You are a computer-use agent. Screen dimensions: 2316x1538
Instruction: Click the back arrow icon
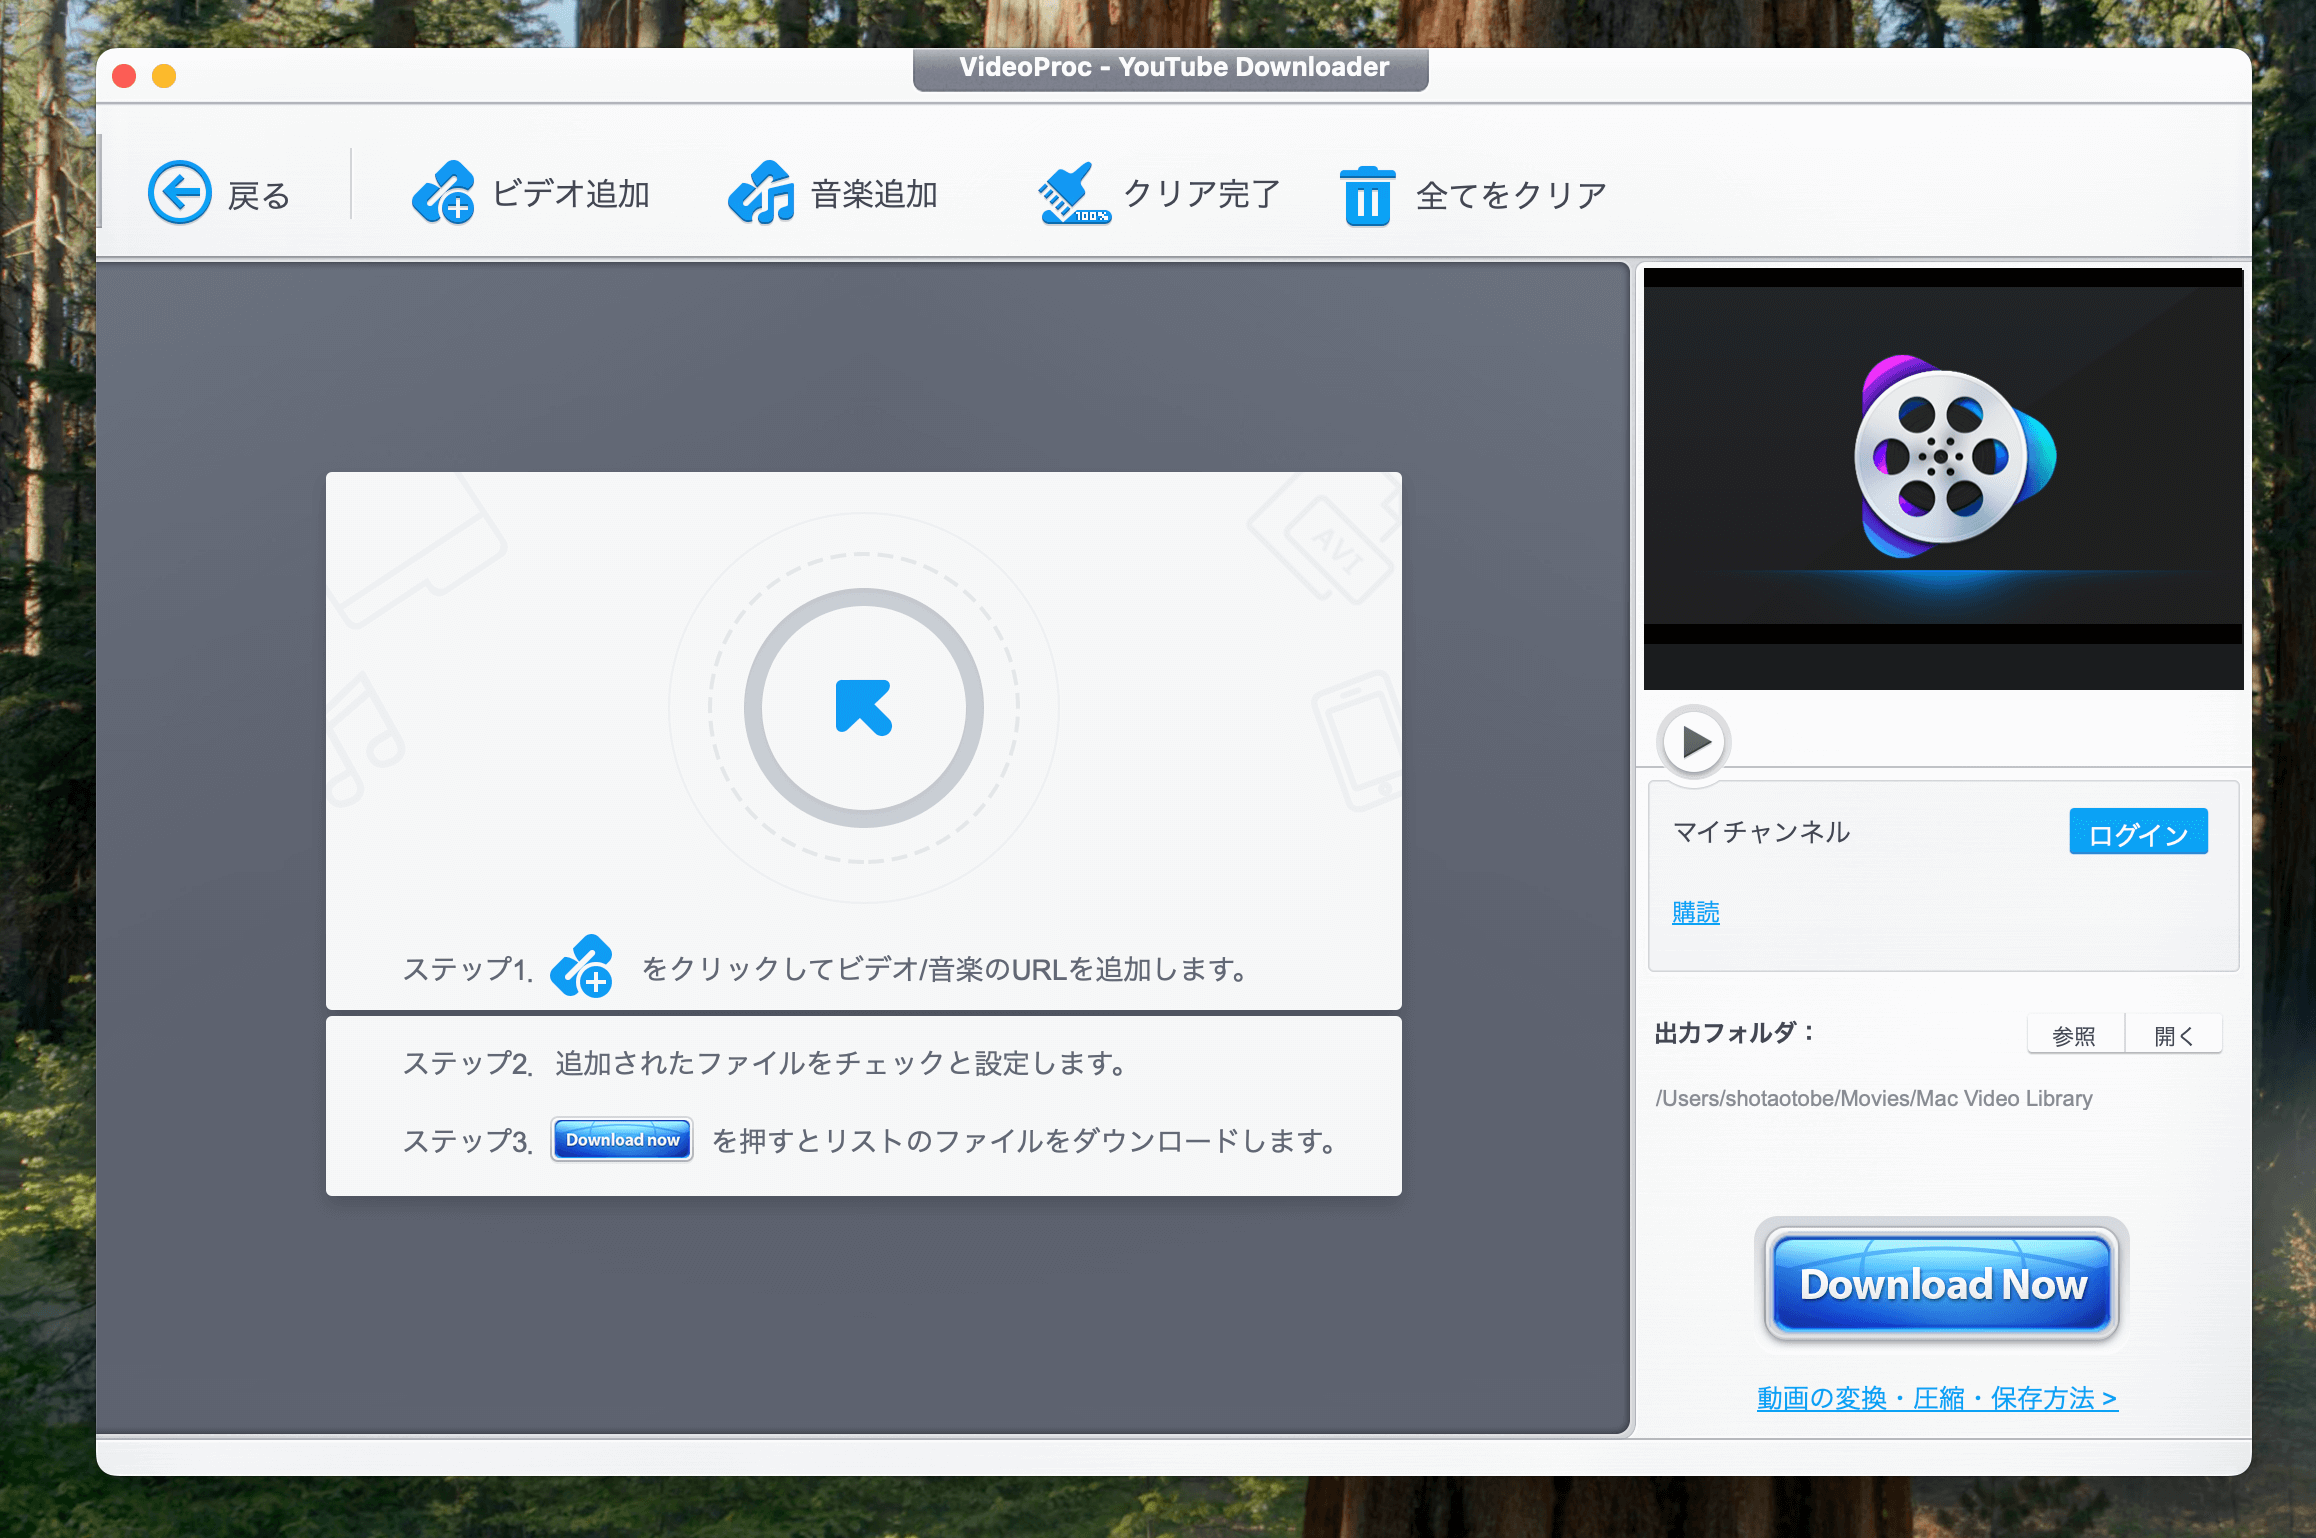180,192
